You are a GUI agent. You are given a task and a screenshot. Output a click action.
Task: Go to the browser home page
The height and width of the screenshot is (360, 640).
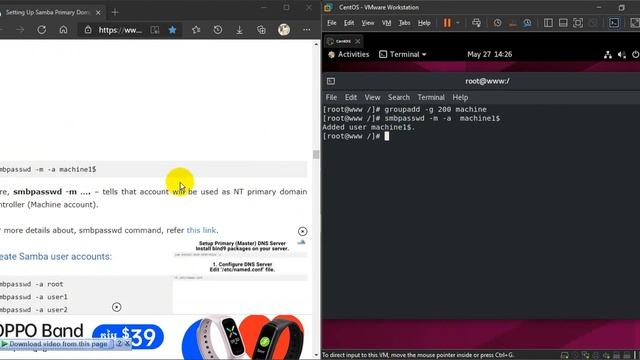(x=63, y=30)
